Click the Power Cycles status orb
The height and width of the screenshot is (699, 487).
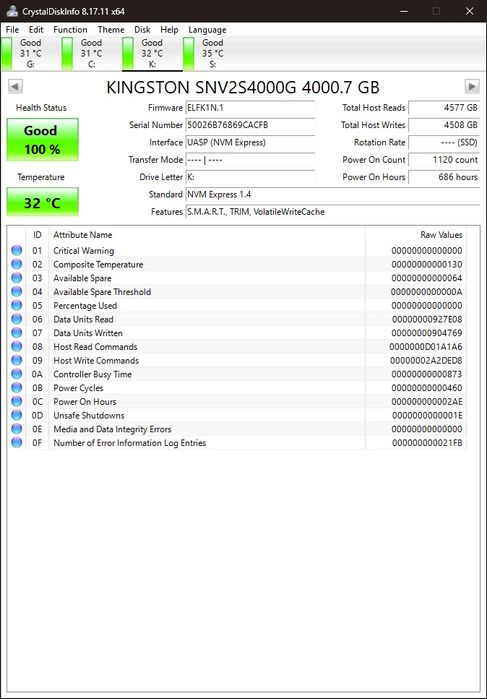pos(17,387)
